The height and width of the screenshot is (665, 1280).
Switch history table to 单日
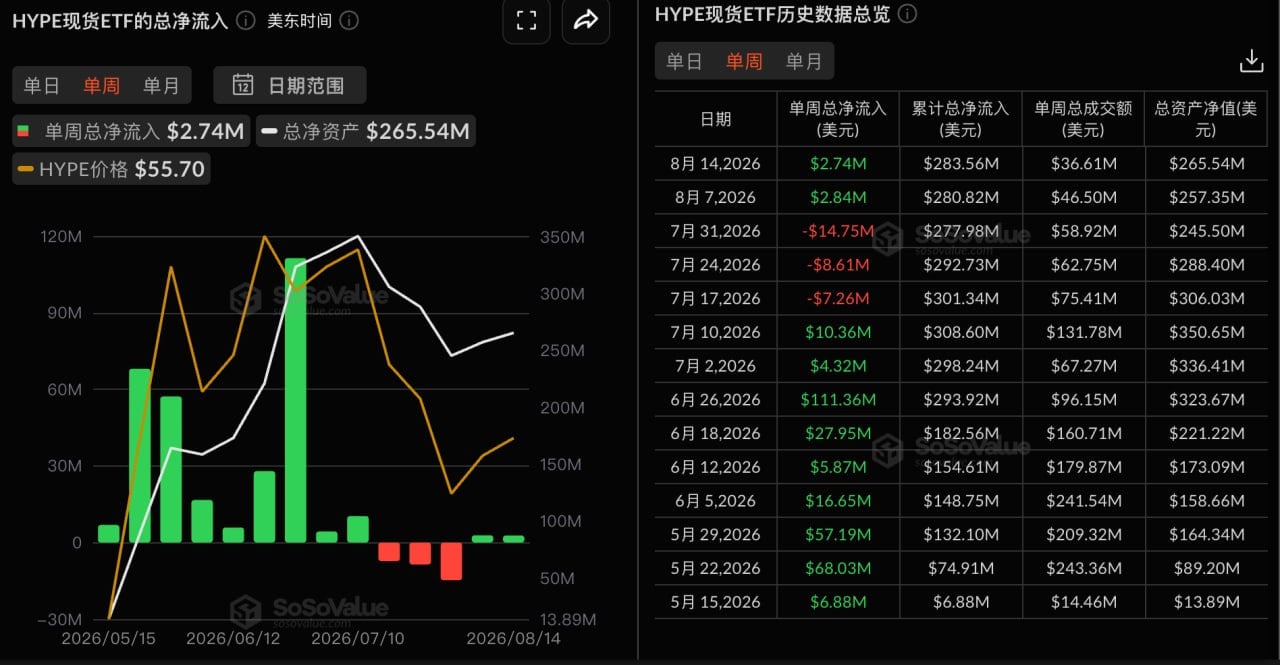684,61
